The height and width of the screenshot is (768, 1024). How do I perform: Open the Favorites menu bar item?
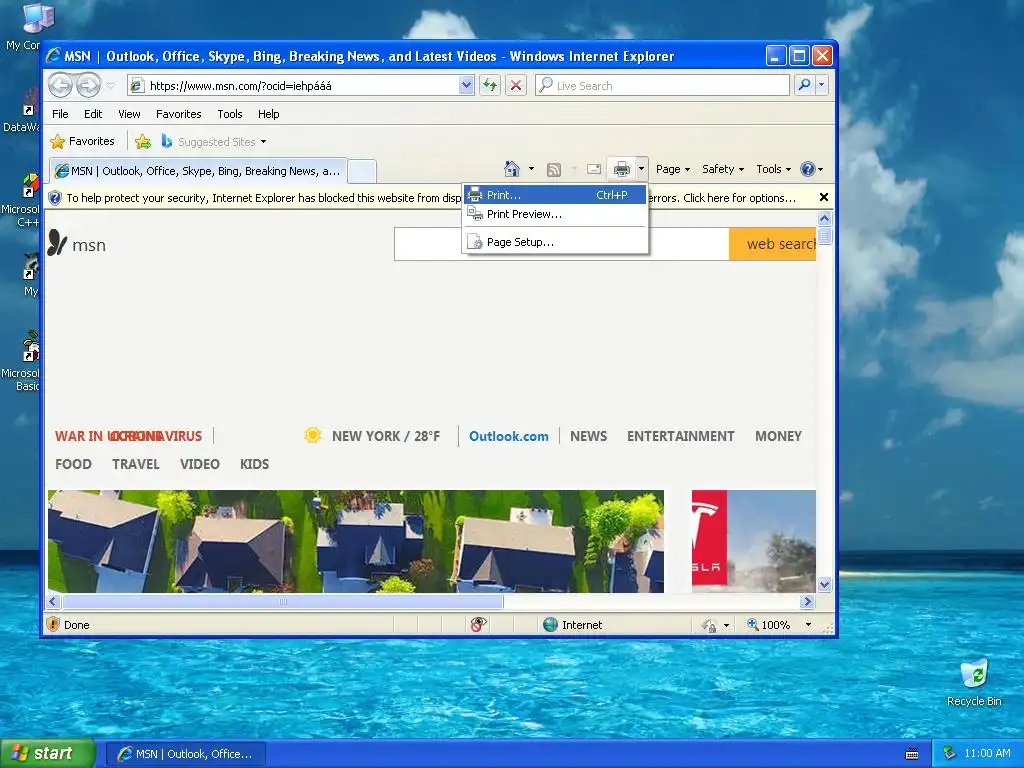178,114
